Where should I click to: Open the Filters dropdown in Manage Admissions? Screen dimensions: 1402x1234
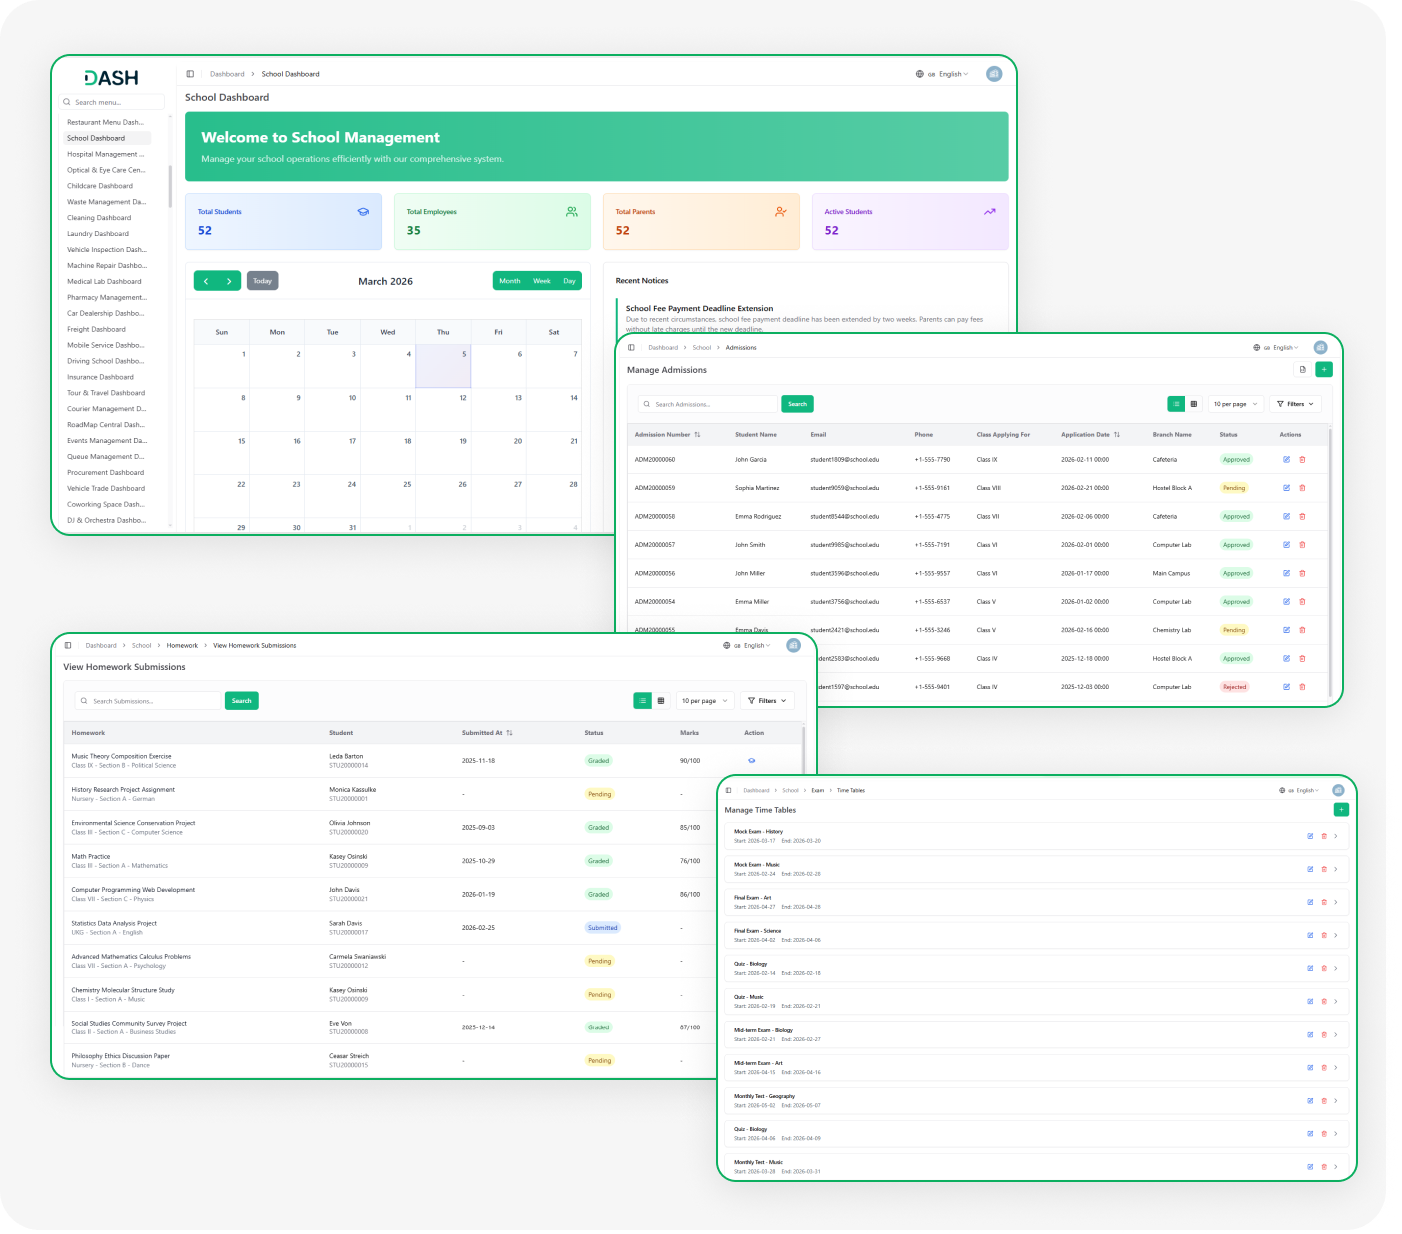(1296, 404)
